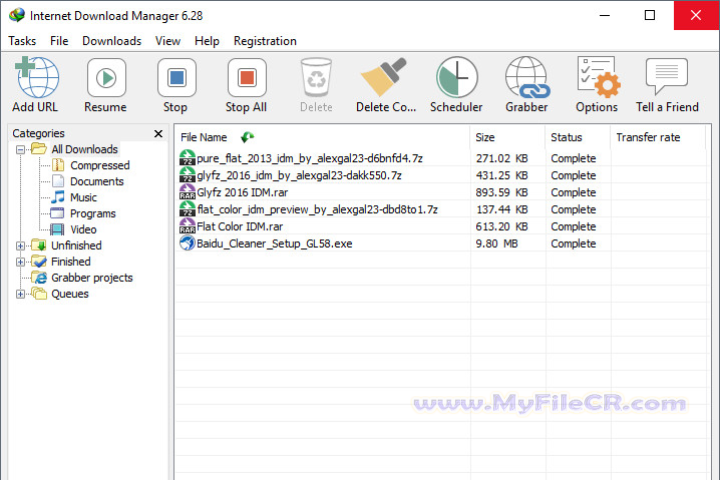Image resolution: width=720 pixels, height=480 pixels.
Task: Minimize the Internet Download Manager window
Action: [x=605, y=15]
